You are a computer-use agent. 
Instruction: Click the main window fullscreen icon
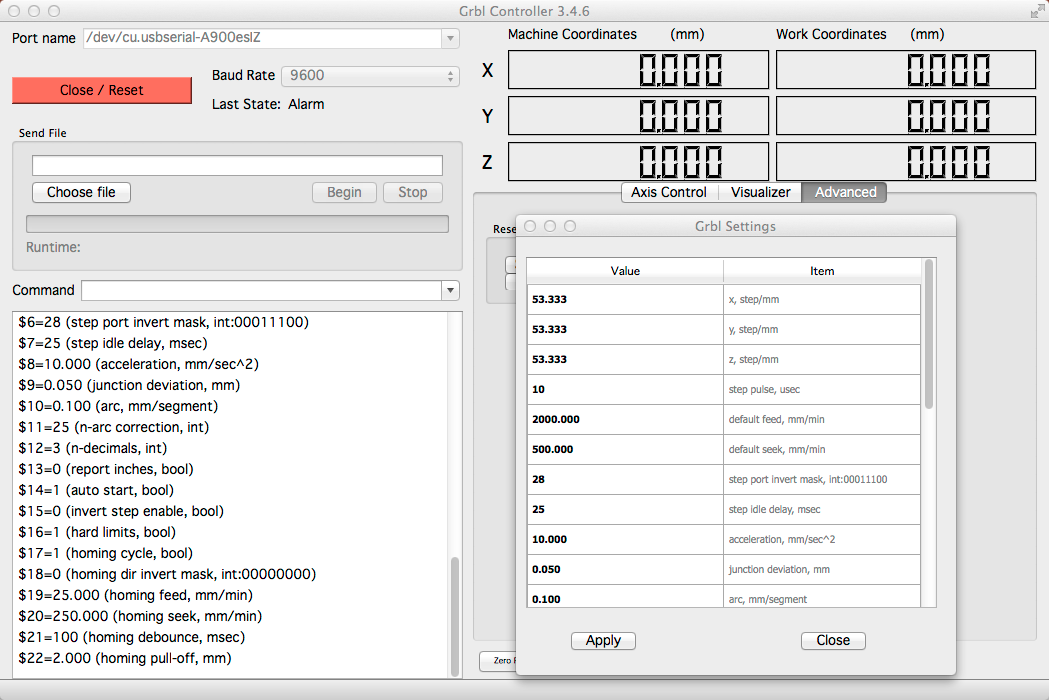click(x=1037, y=11)
